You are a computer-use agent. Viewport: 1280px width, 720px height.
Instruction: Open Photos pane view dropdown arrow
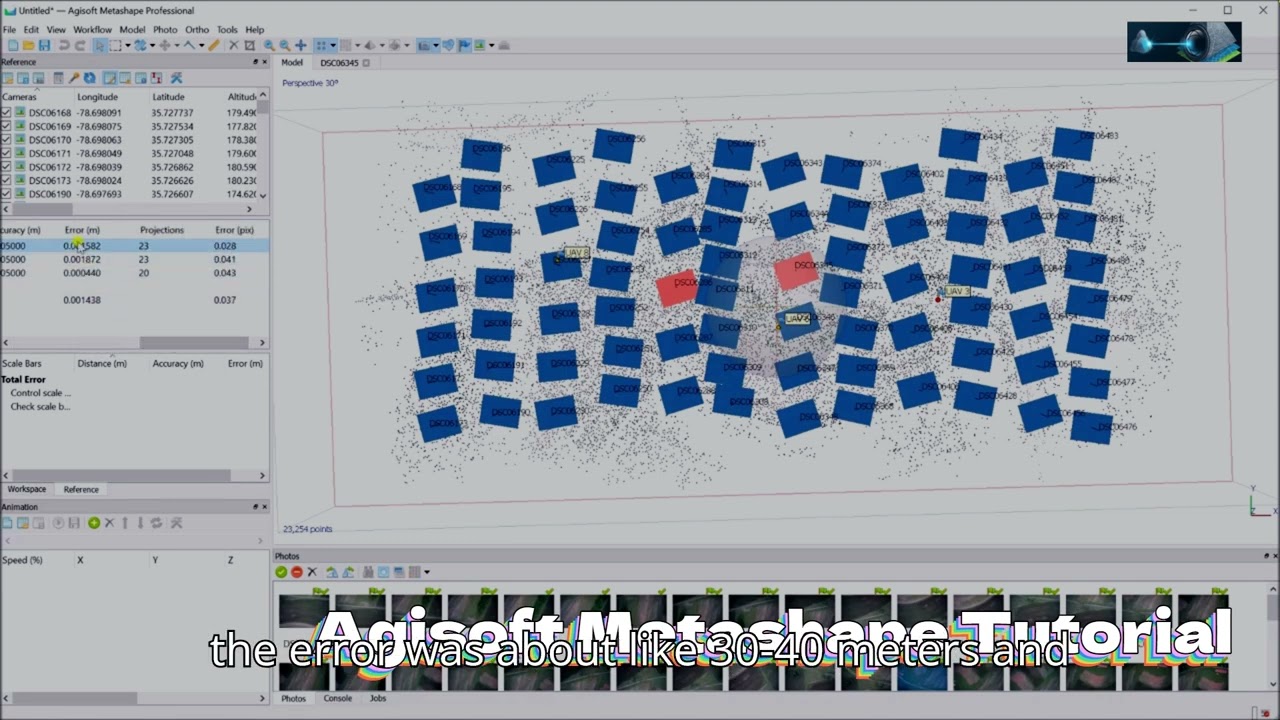[427, 572]
